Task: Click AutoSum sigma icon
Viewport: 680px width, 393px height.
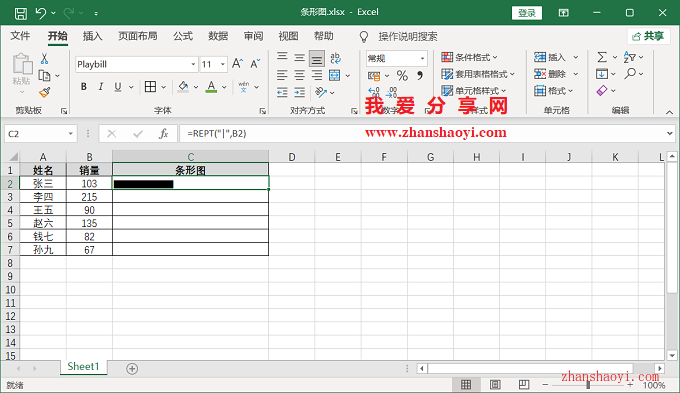Action: tap(602, 57)
